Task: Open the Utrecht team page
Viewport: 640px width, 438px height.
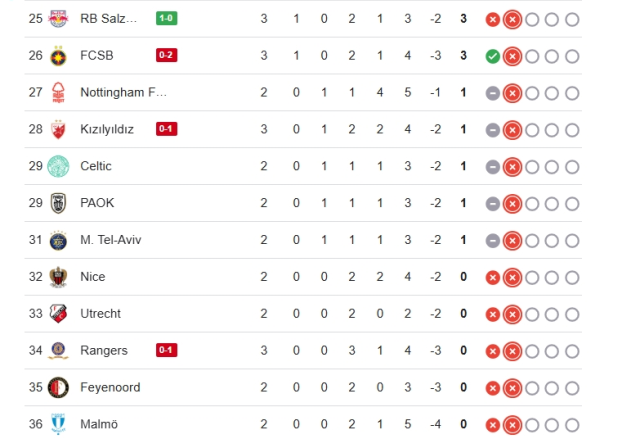Action: pos(100,314)
